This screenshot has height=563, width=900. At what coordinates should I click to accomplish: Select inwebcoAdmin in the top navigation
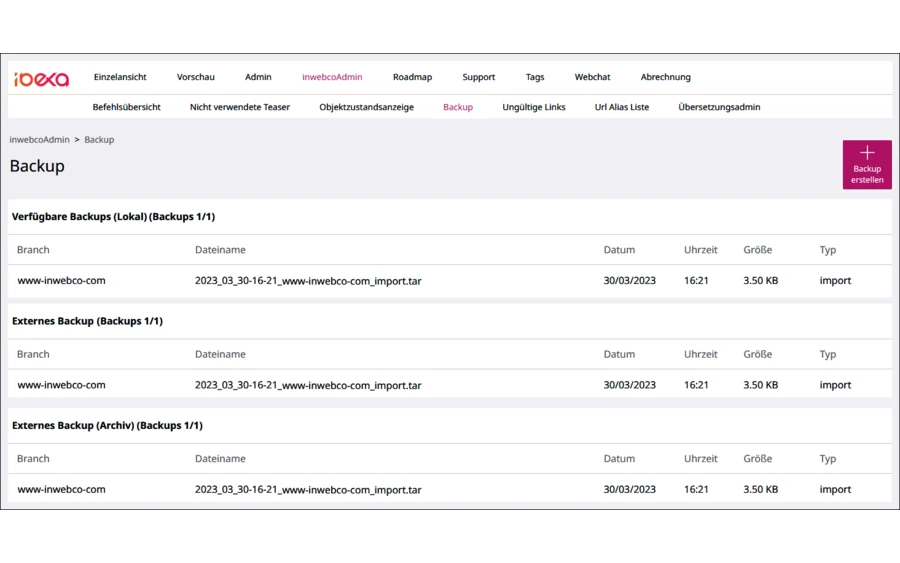332,77
